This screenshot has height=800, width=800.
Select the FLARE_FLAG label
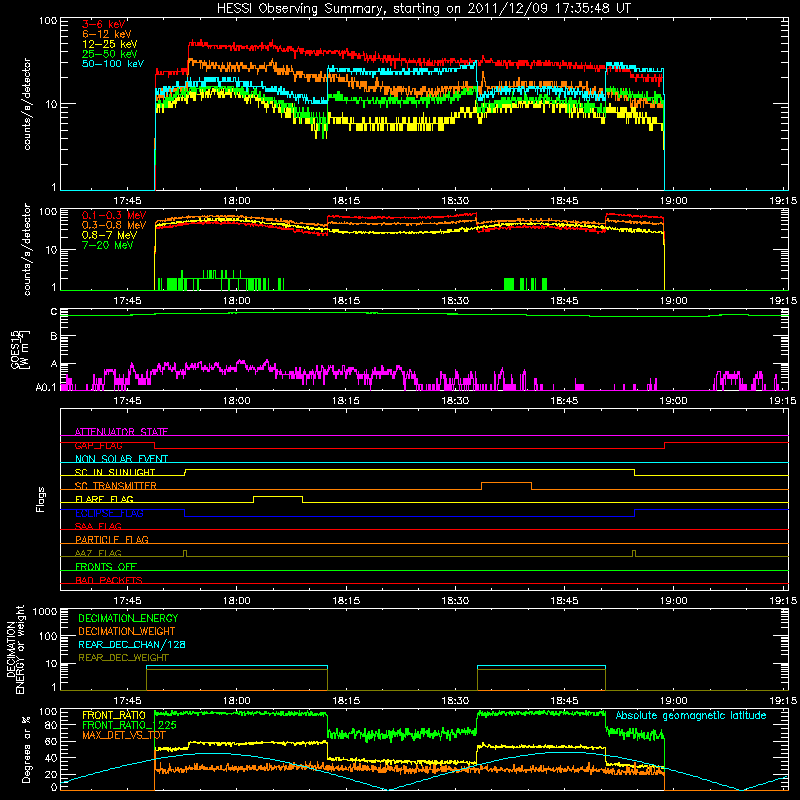pos(104,499)
